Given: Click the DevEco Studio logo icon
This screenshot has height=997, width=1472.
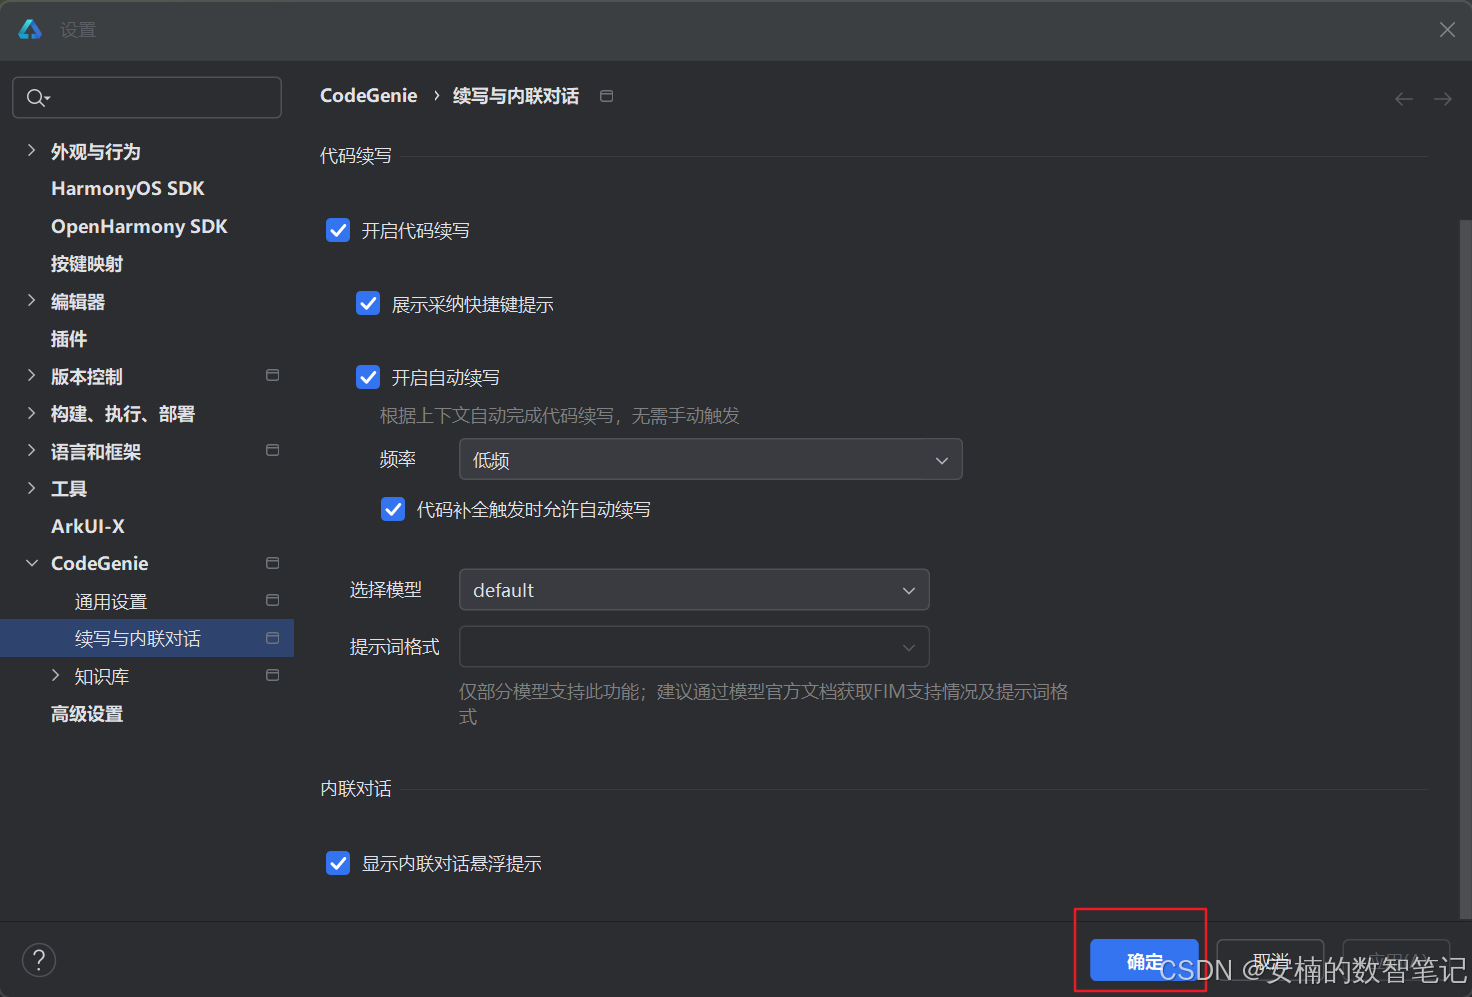Looking at the screenshot, I should tap(30, 29).
